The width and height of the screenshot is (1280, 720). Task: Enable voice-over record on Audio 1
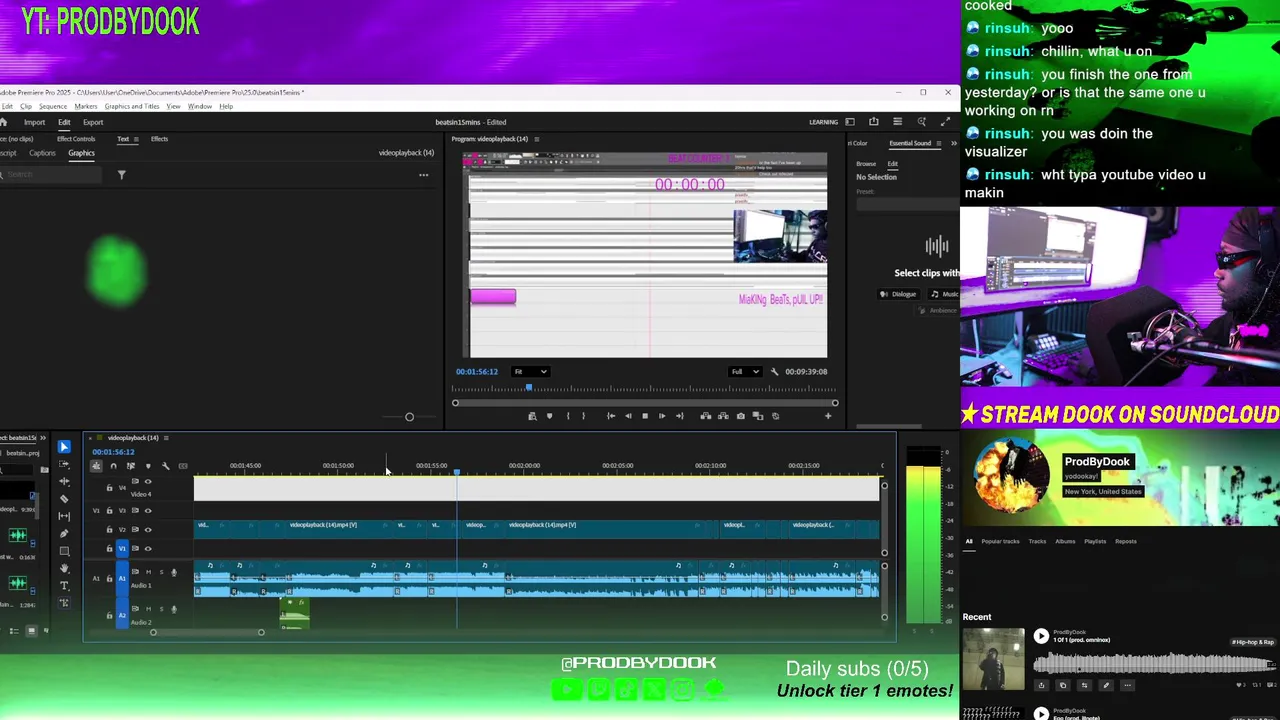point(174,572)
